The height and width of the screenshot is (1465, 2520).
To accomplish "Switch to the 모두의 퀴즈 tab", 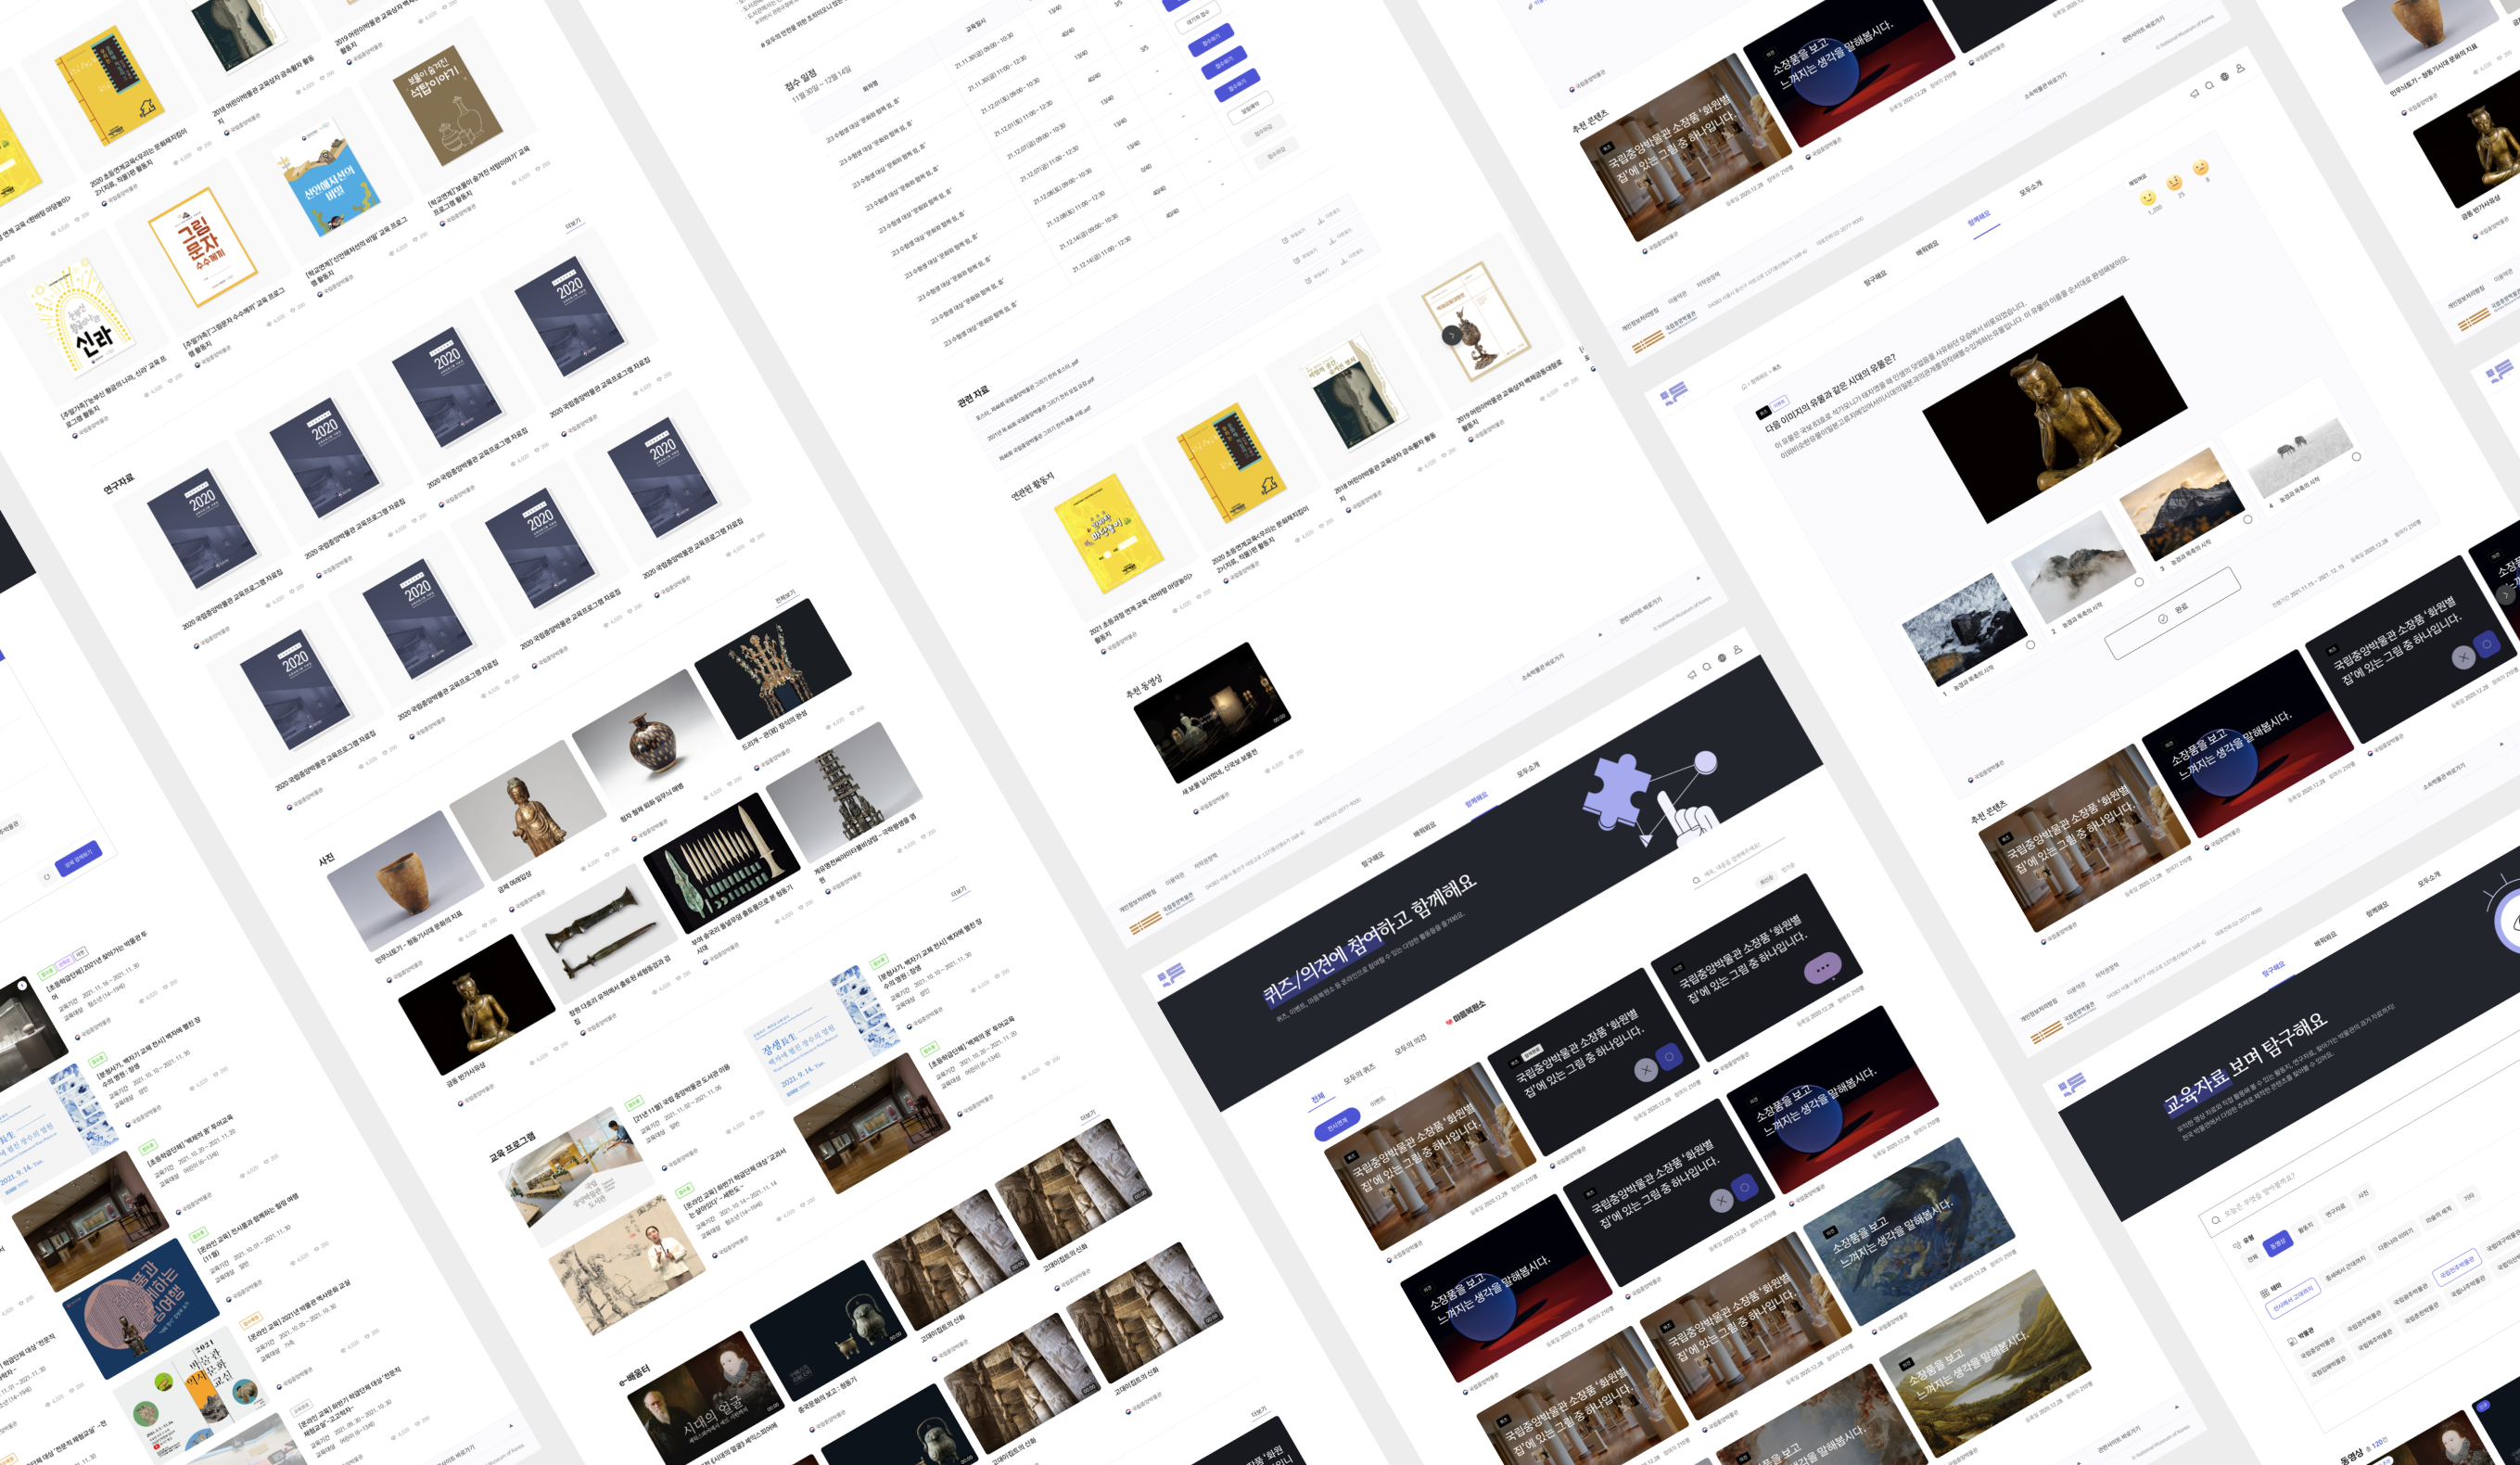I will point(1358,1074).
